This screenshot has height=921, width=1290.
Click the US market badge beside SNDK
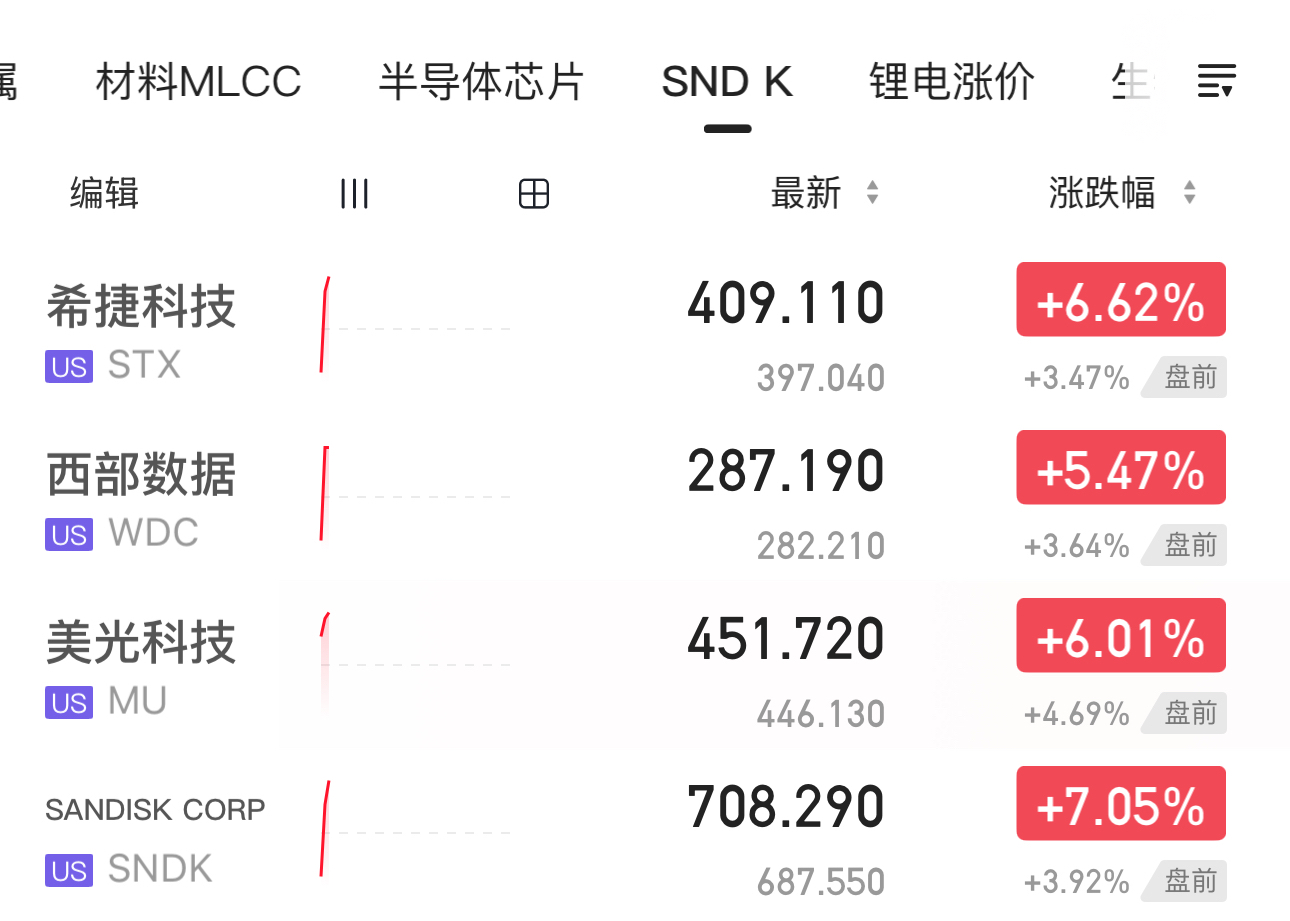[69, 871]
